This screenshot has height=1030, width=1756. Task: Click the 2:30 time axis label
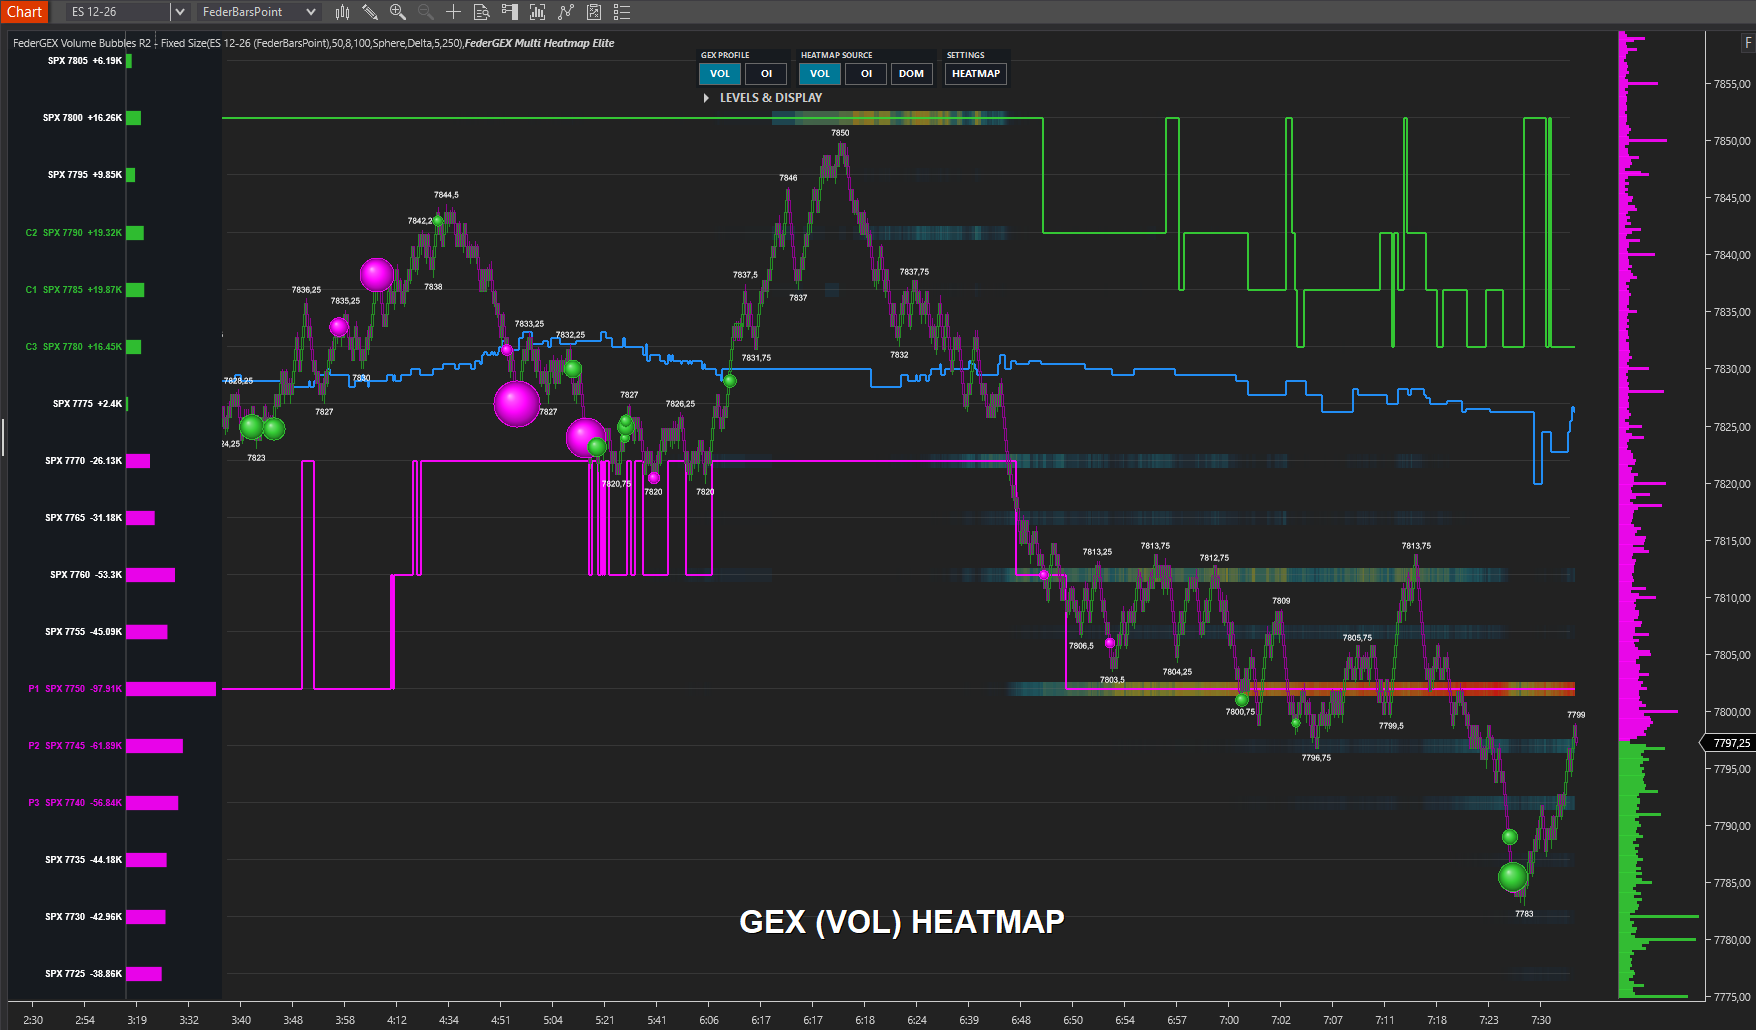(x=33, y=1020)
